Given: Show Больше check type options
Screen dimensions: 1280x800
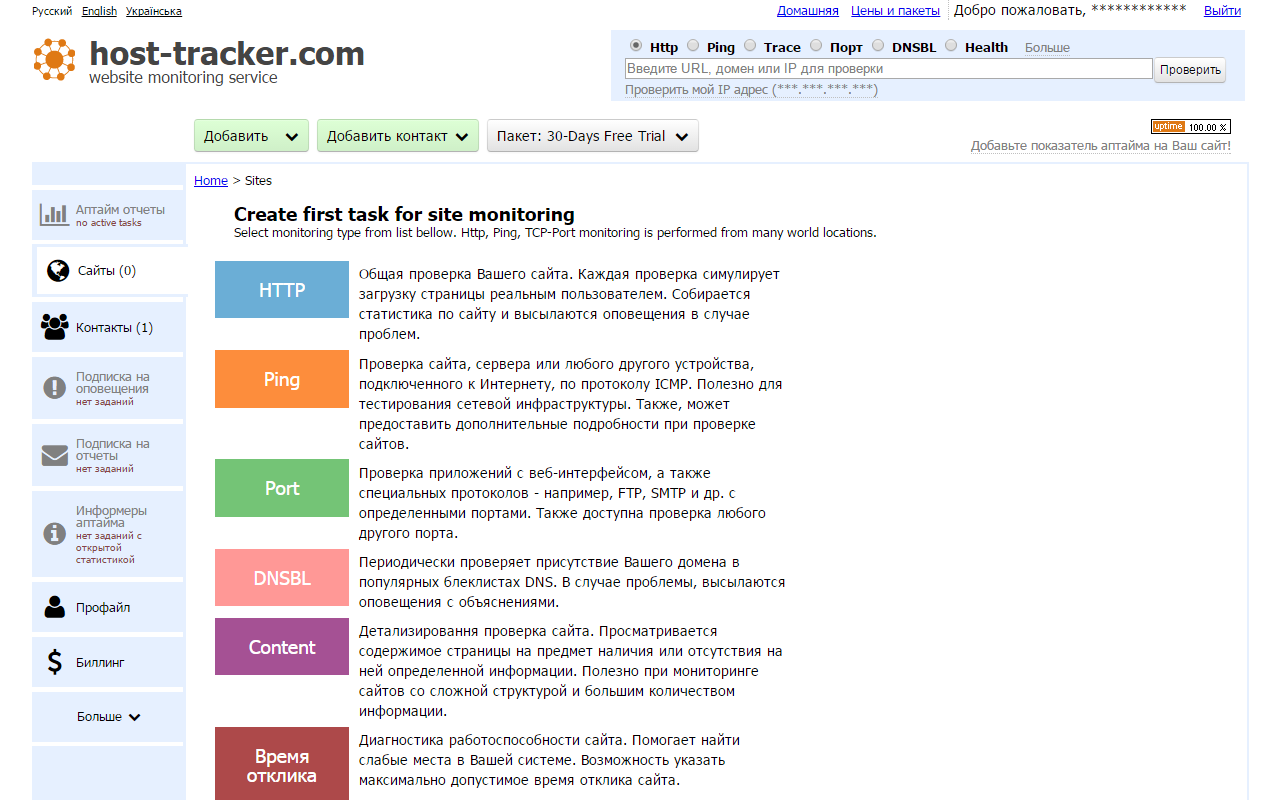Looking at the screenshot, I should click(x=1047, y=47).
